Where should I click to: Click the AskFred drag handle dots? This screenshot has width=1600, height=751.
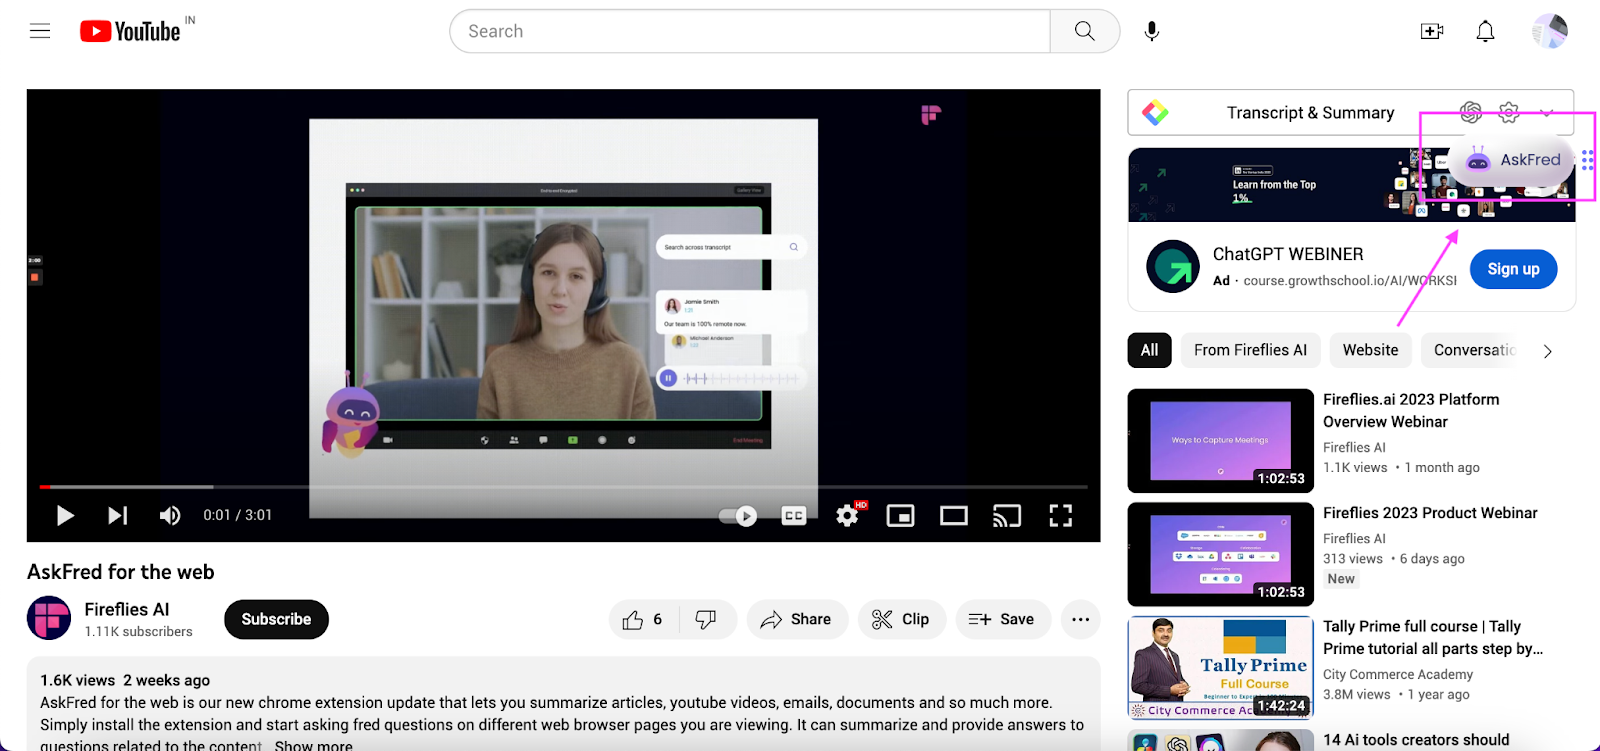[x=1587, y=160]
